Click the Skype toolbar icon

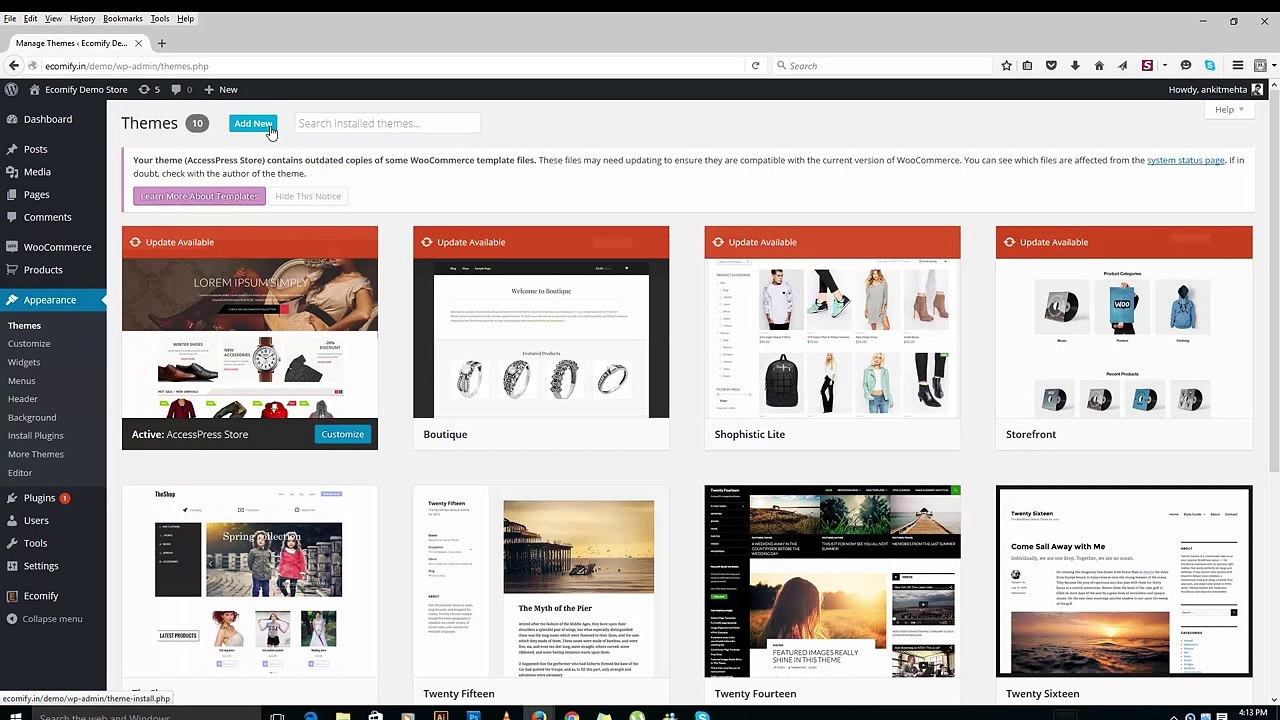click(1210, 66)
